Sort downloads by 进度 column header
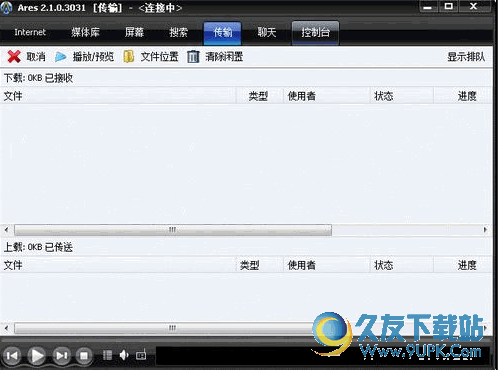 pos(463,96)
